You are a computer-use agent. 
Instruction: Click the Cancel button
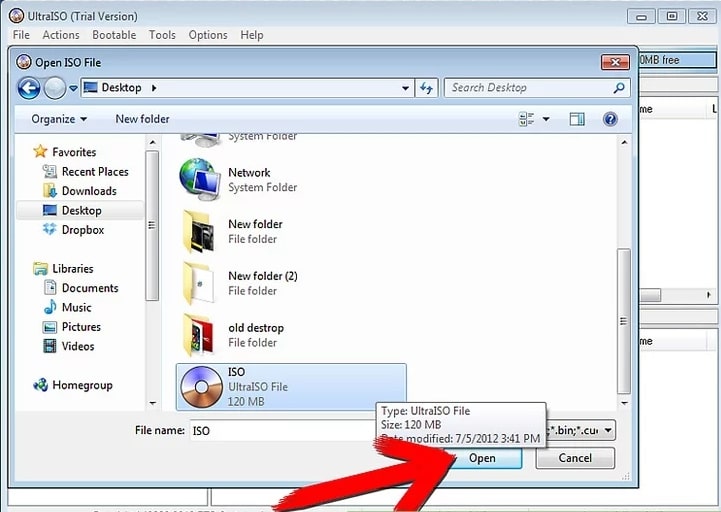(575, 458)
